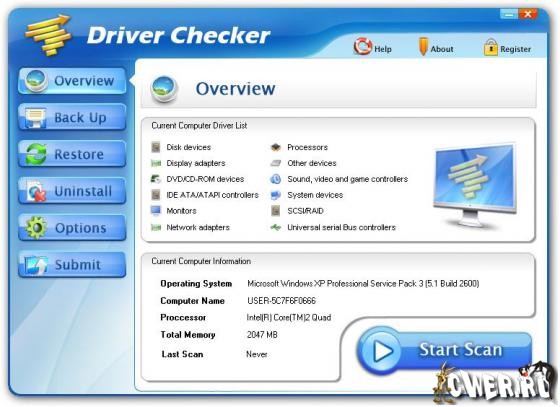
Task: Click the Windows XP Professional operating system value
Action: tap(363, 283)
